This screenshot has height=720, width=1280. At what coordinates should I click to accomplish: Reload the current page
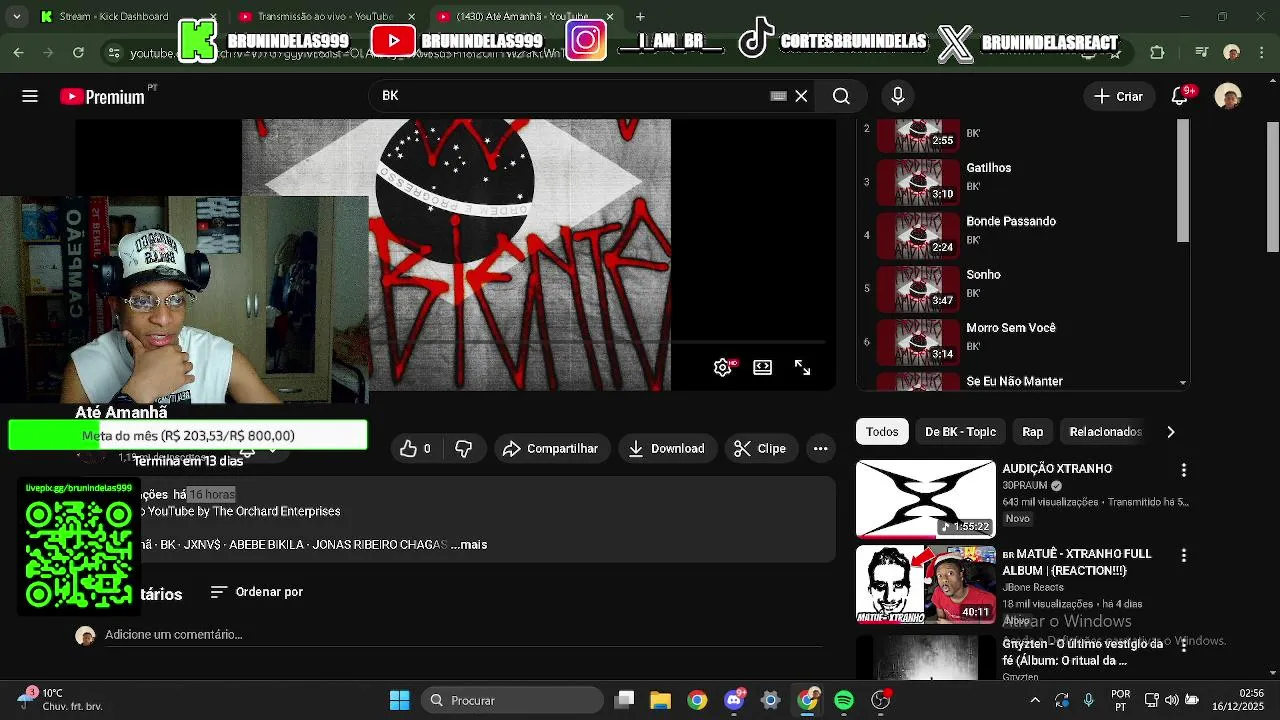[79, 52]
